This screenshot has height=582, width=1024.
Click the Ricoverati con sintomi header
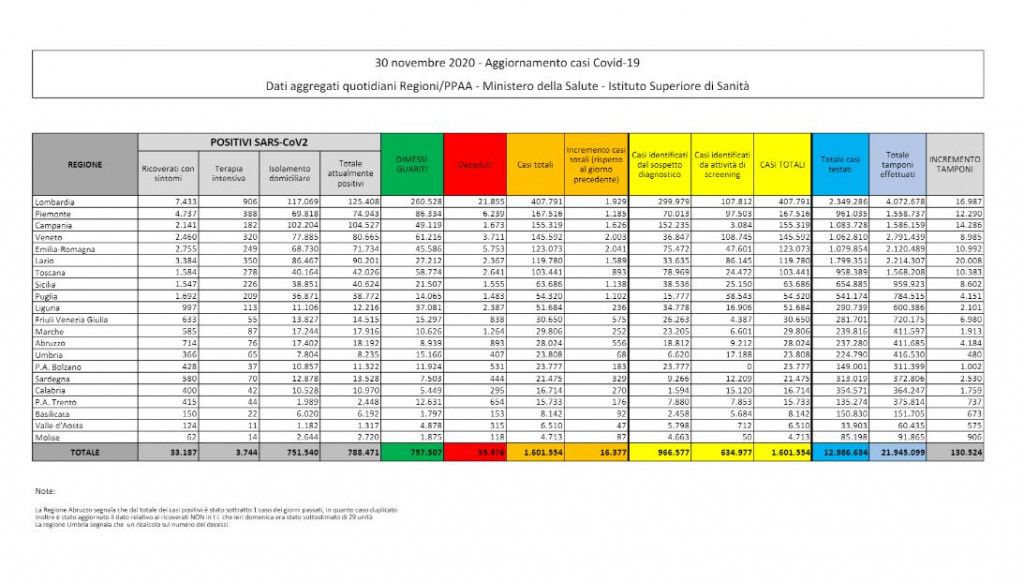(167, 174)
